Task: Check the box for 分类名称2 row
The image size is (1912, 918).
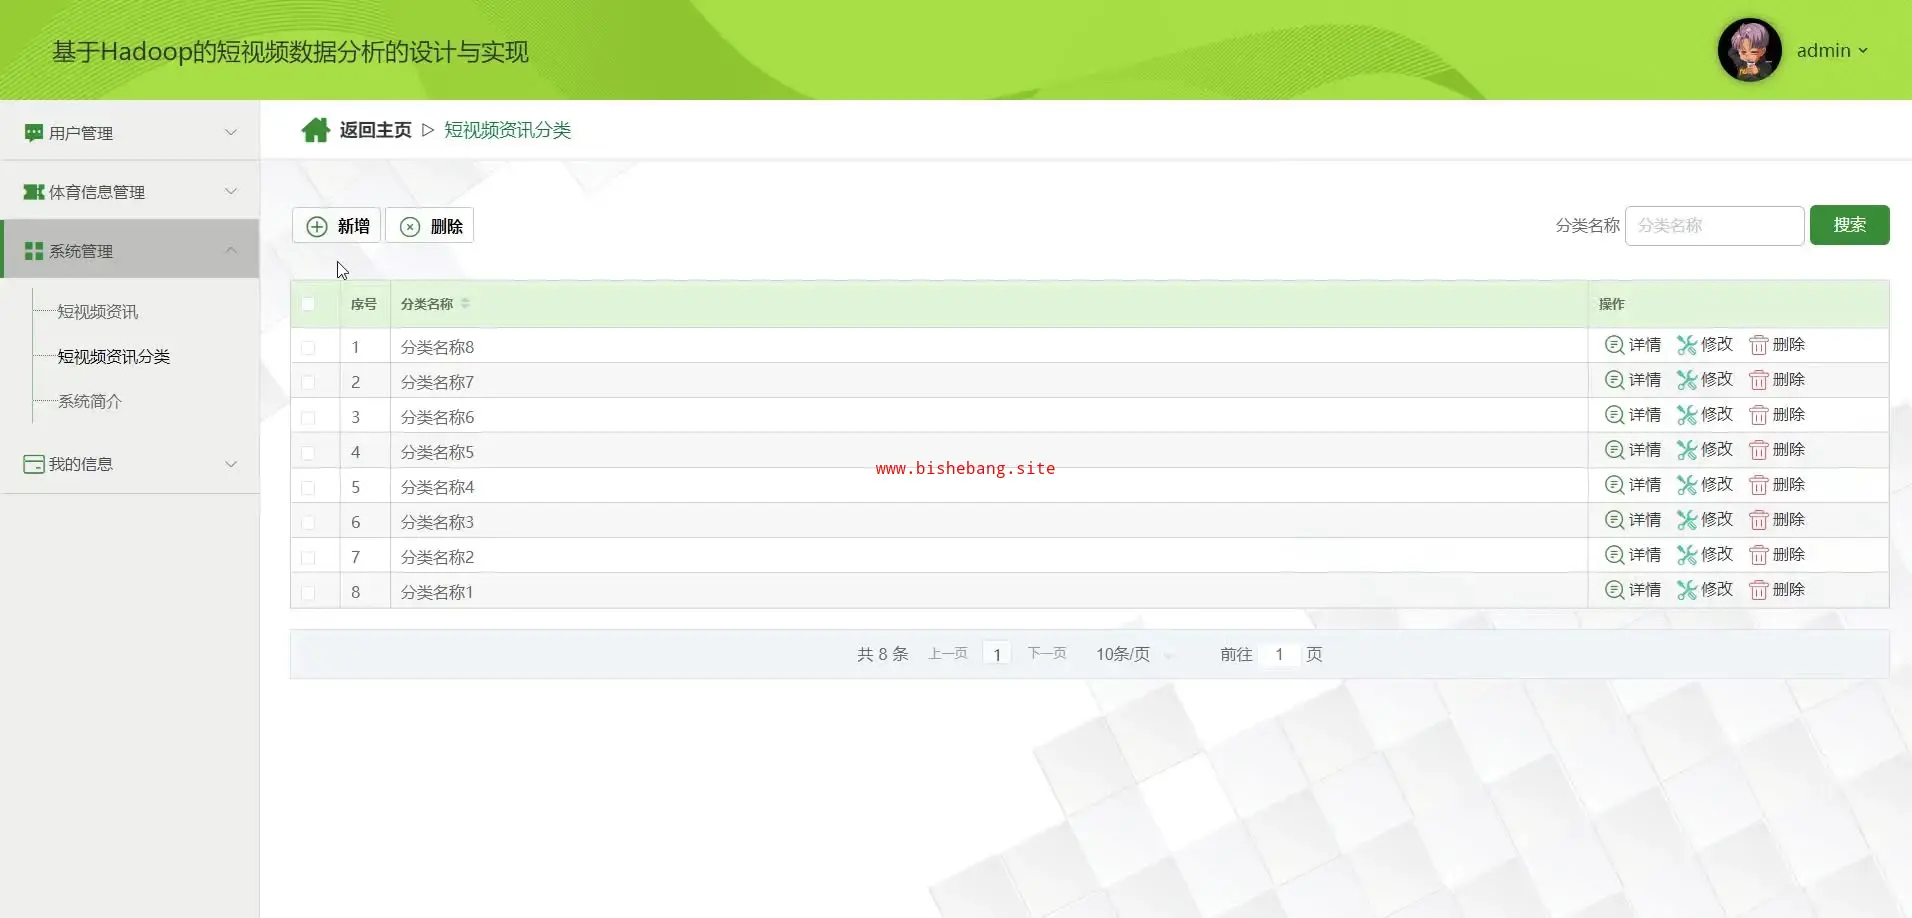Action: [308, 558]
